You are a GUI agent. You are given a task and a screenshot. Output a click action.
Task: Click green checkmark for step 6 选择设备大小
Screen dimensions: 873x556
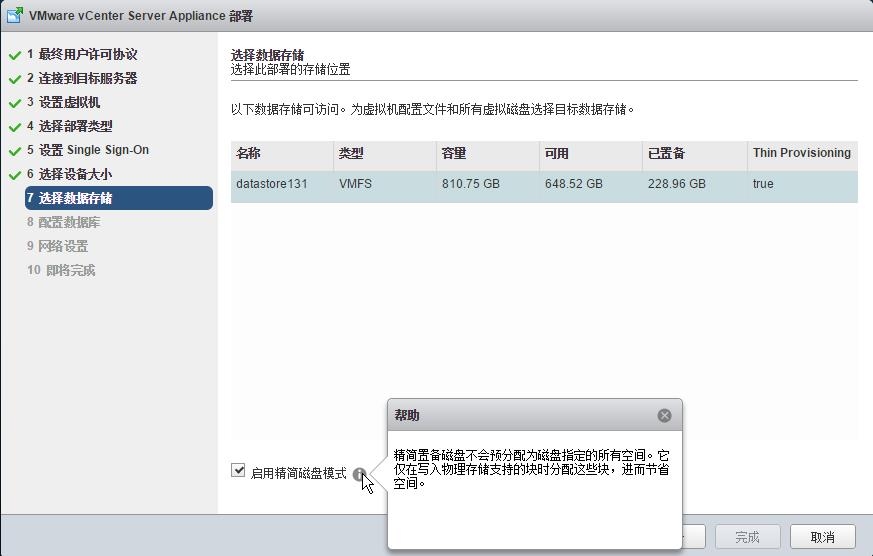point(15,175)
